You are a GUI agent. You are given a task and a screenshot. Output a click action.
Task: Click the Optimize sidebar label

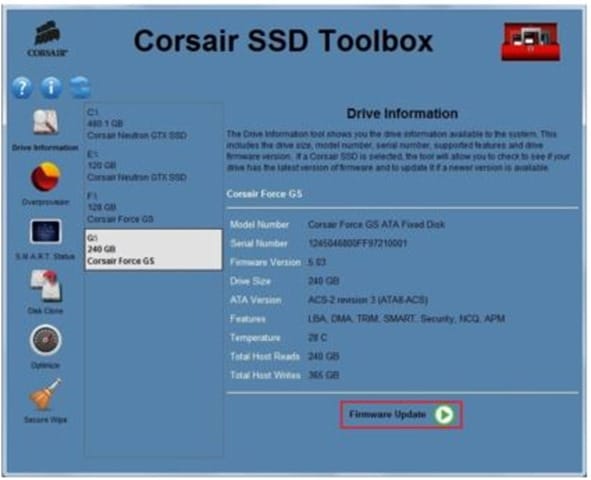point(45,365)
